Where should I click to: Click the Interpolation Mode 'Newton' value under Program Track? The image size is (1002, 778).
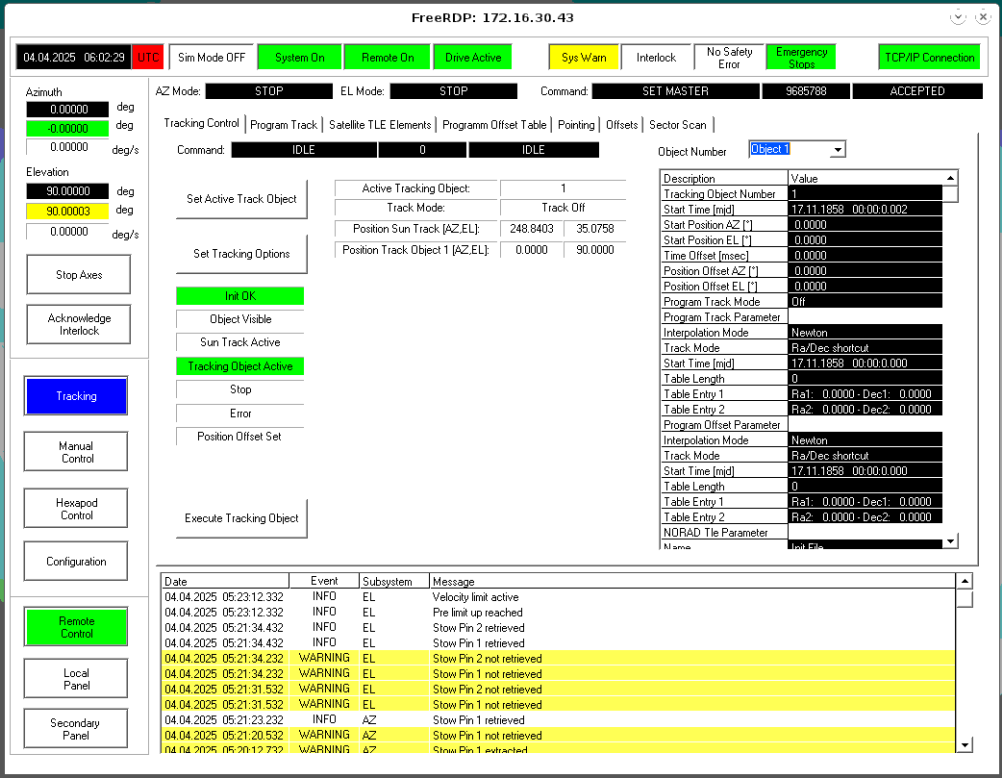coord(865,332)
